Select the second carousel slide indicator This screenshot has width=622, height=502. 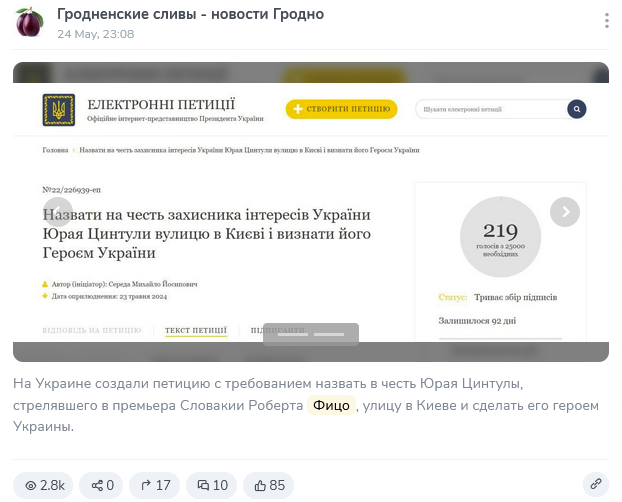pyautogui.click(x=329, y=334)
